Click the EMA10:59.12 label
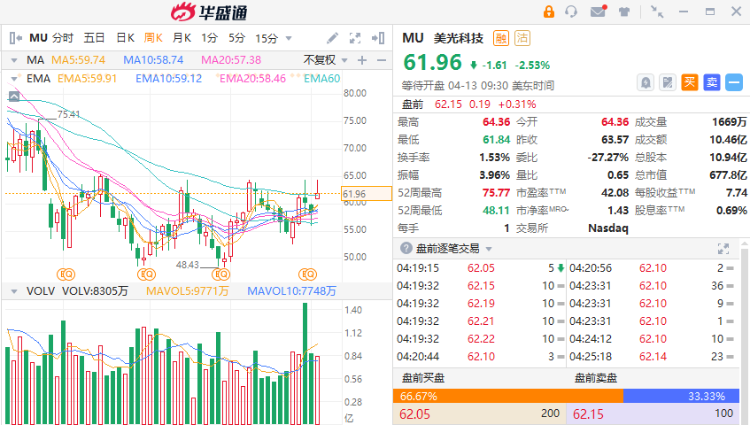750x425 pixels. pos(168,78)
